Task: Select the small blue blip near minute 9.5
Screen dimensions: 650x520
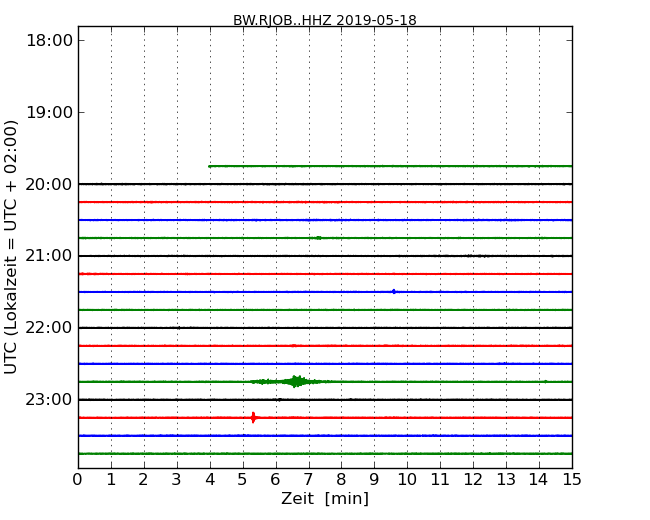Action: 394,292
